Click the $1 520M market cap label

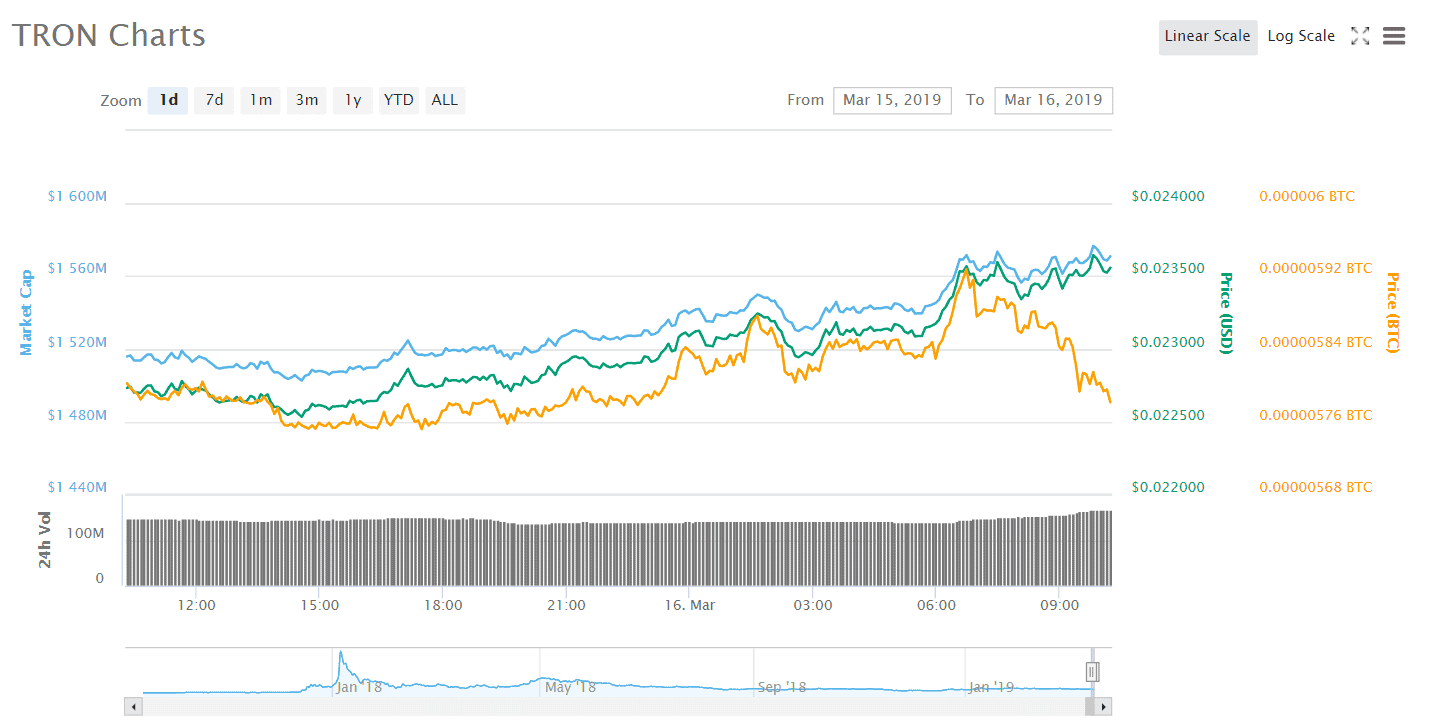click(x=77, y=342)
